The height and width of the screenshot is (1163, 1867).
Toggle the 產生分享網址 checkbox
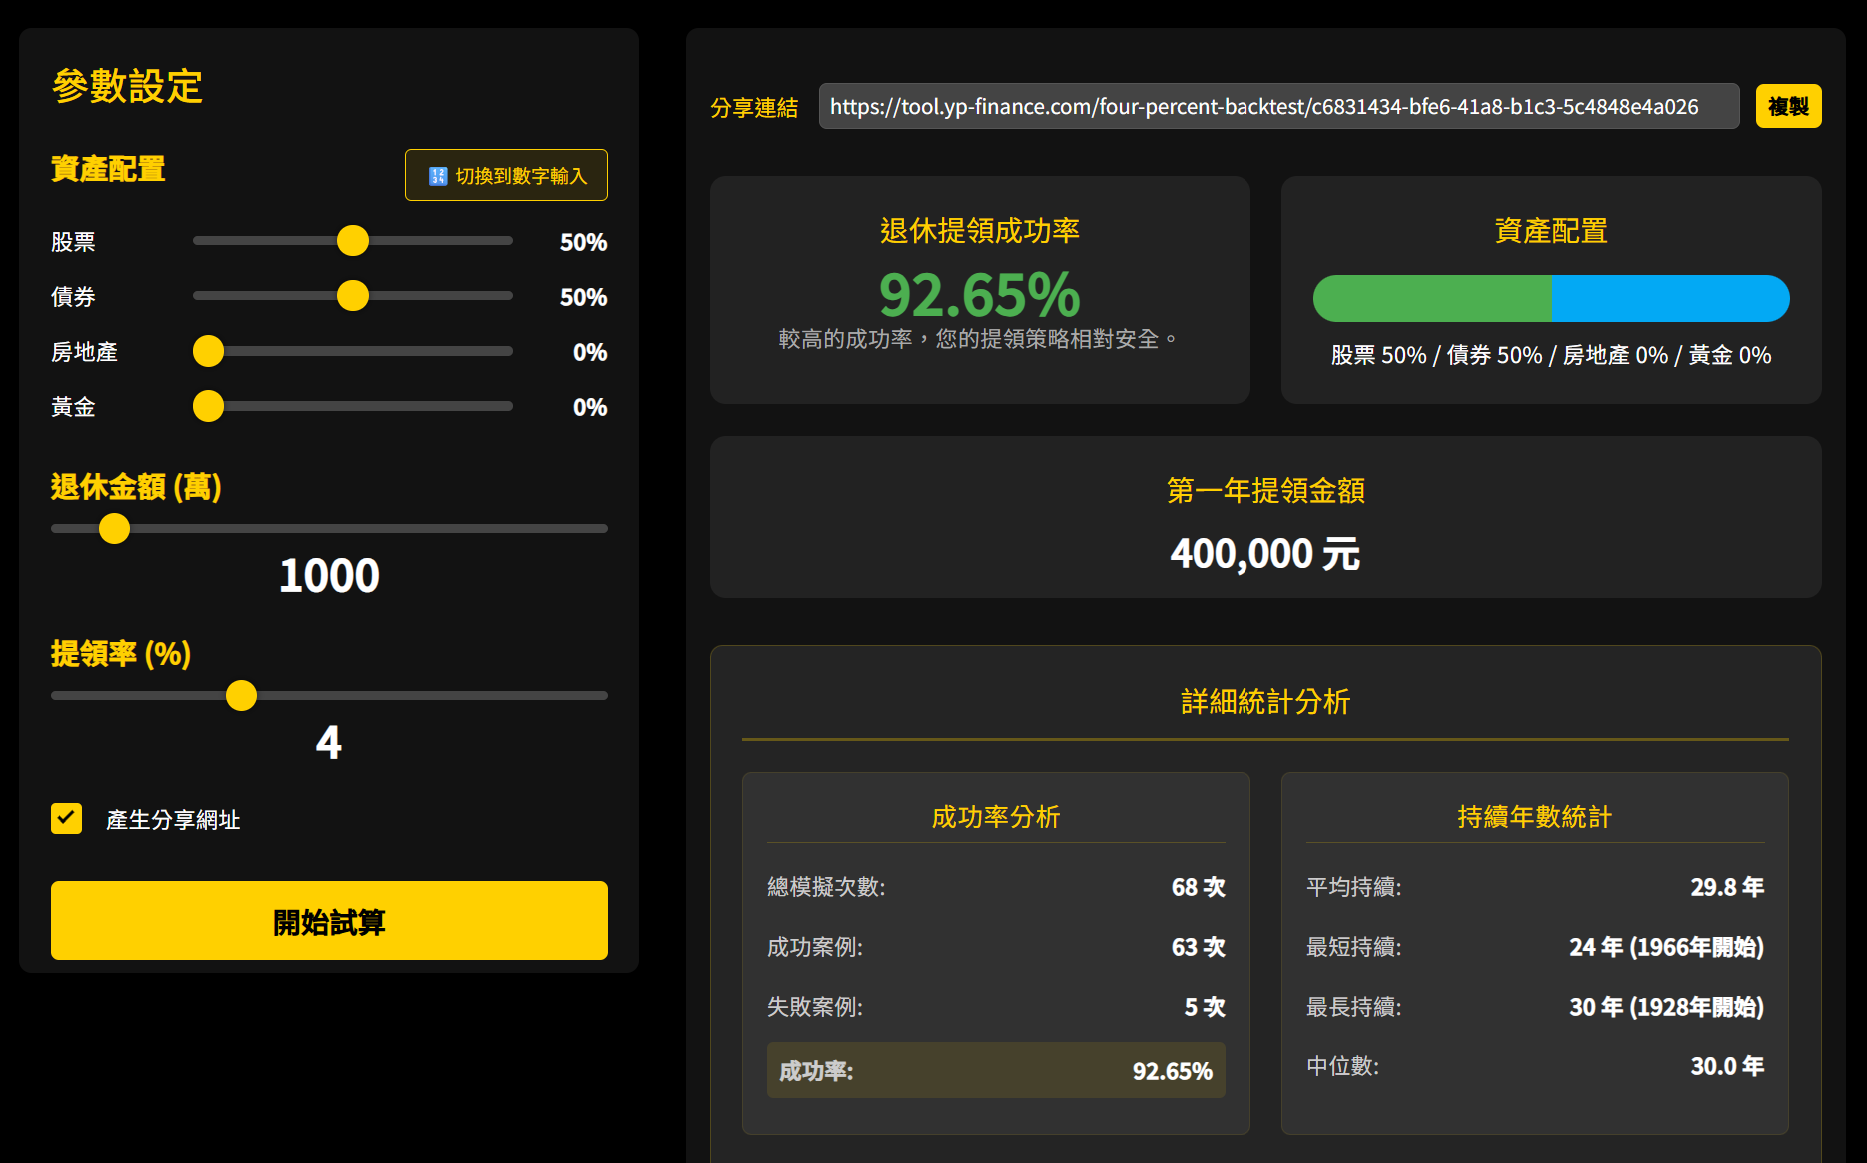tap(67, 818)
